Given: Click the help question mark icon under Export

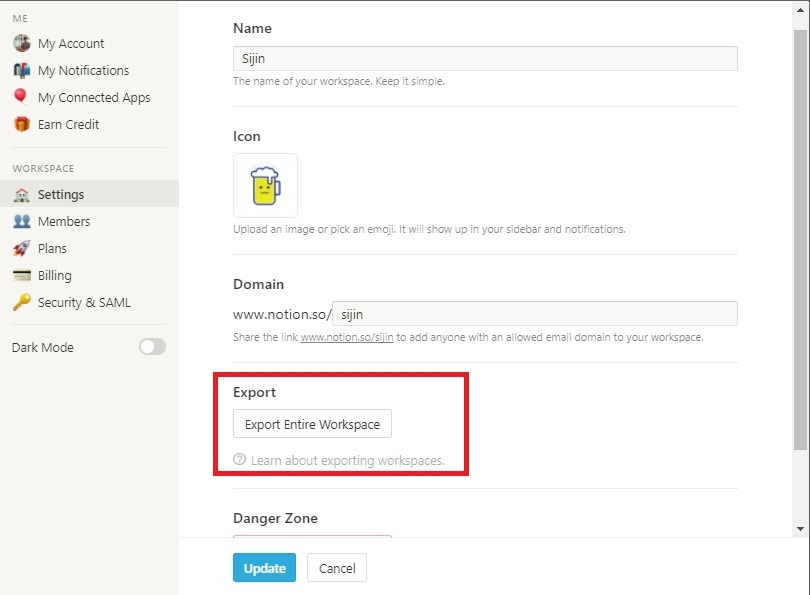Looking at the screenshot, I should pyautogui.click(x=239, y=460).
